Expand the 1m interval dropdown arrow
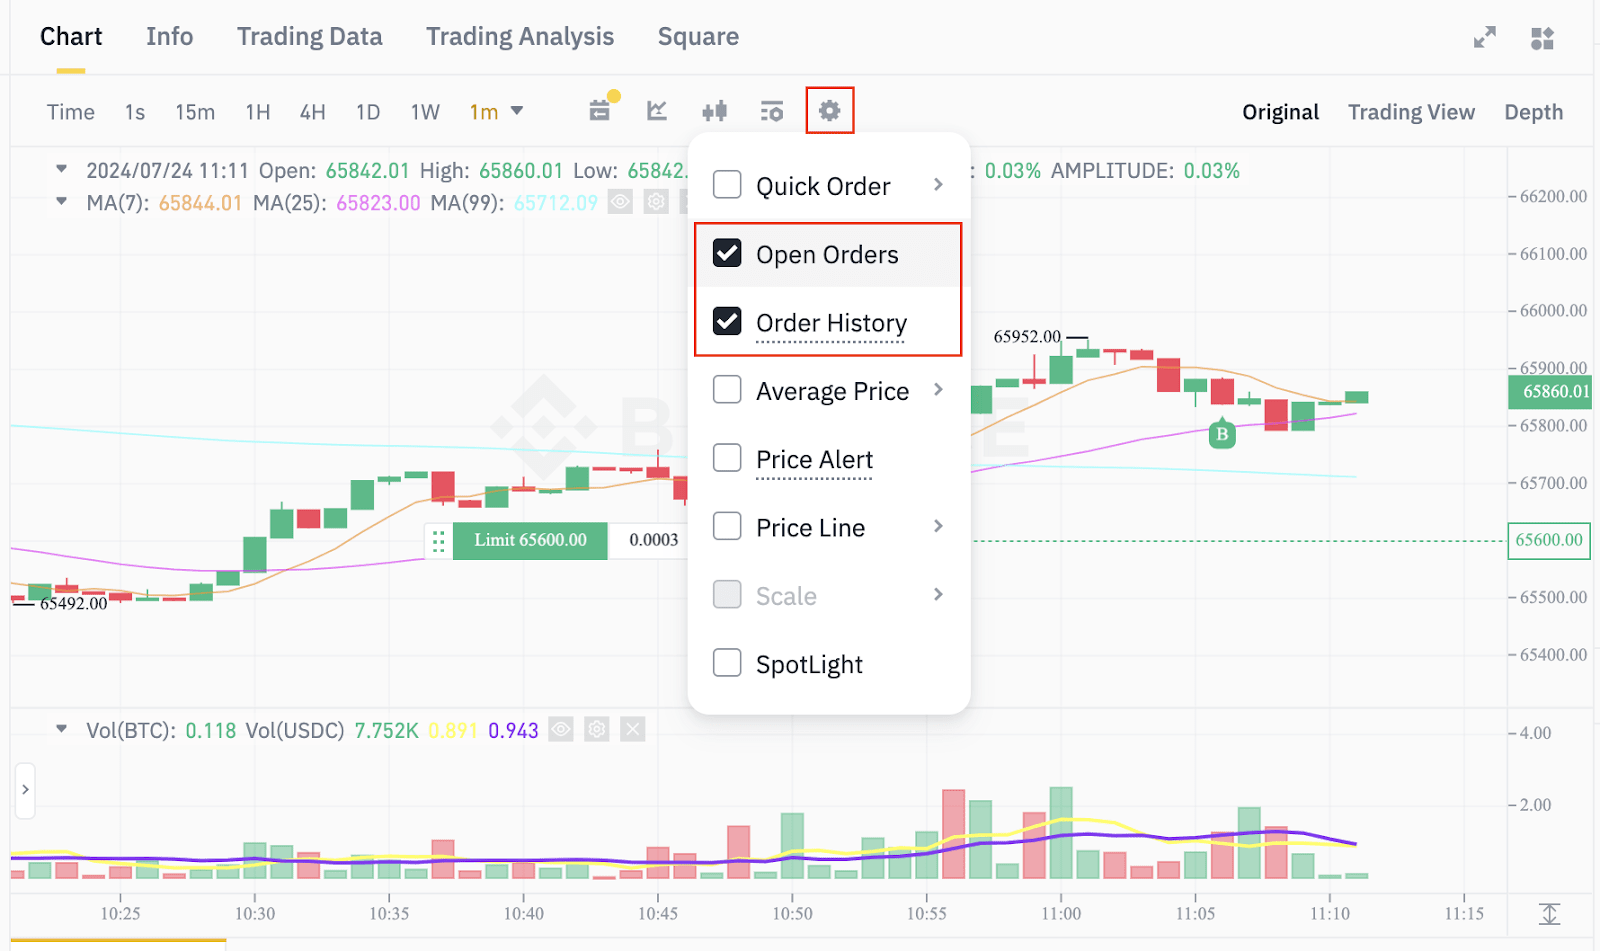This screenshot has width=1600, height=951. (x=517, y=111)
